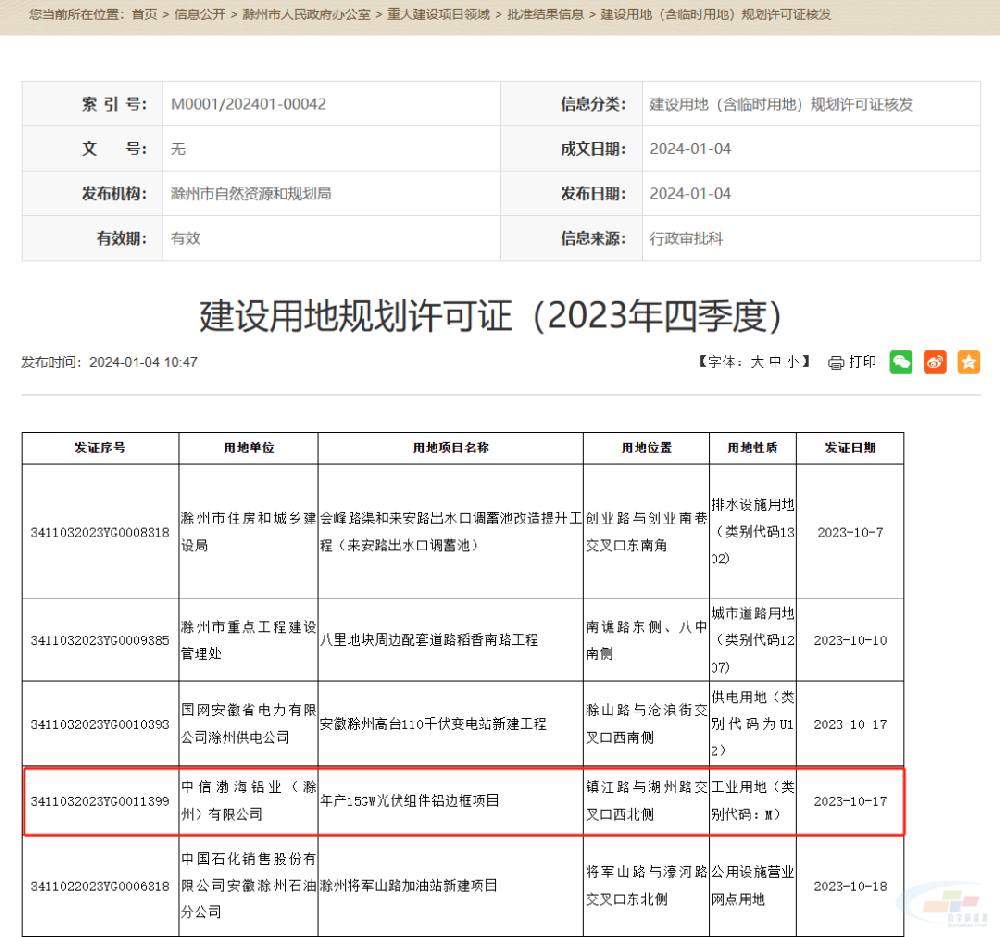Click index number M0001/202401-00042

tap(248, 104)
